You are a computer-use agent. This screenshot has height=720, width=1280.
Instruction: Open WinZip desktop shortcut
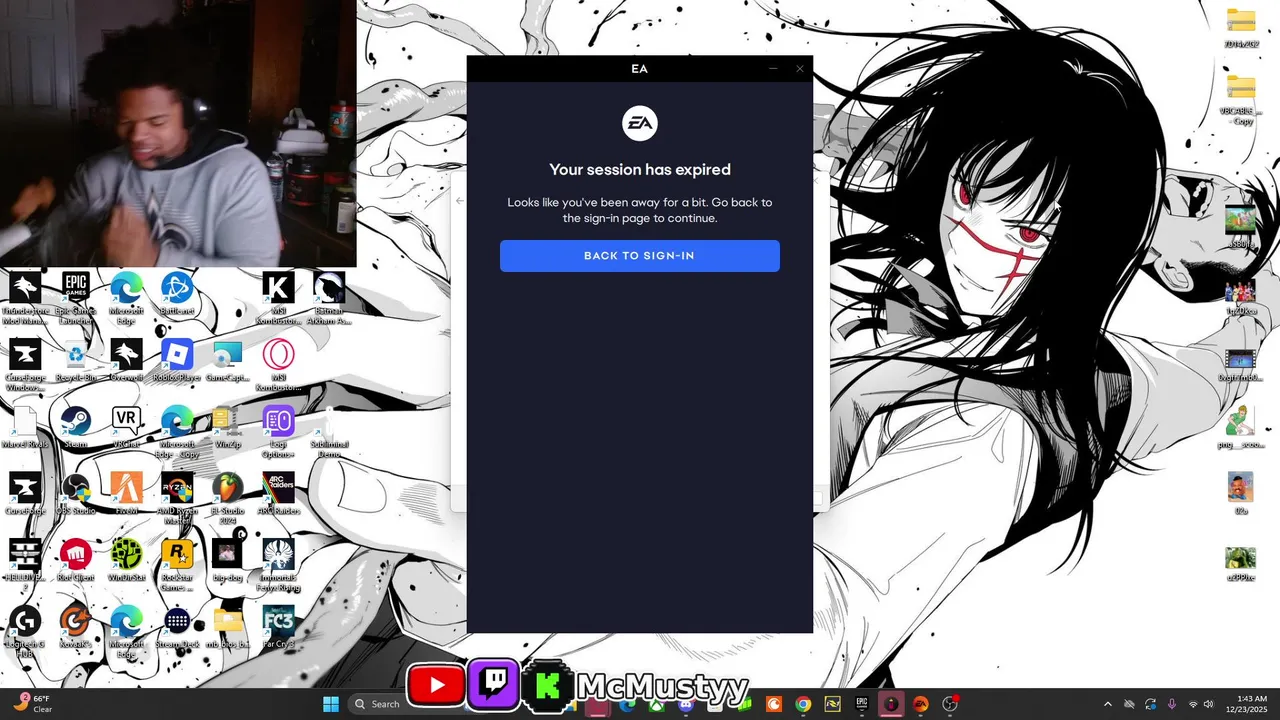(227, 428)
